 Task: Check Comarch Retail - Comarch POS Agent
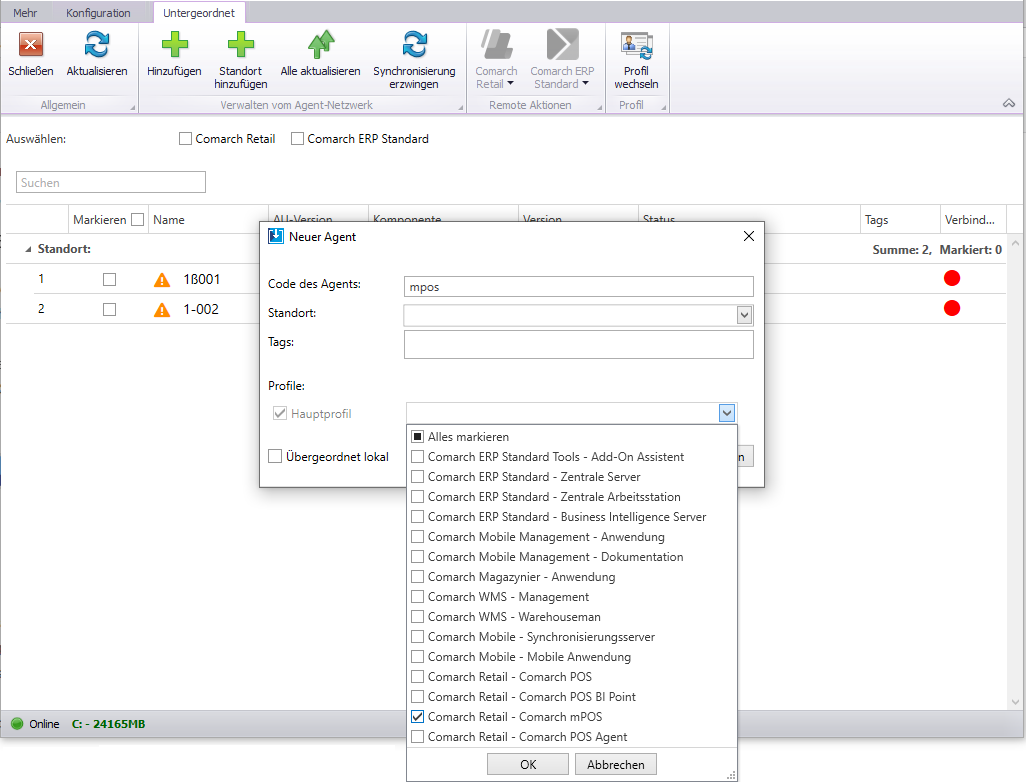tap(417, 737)
